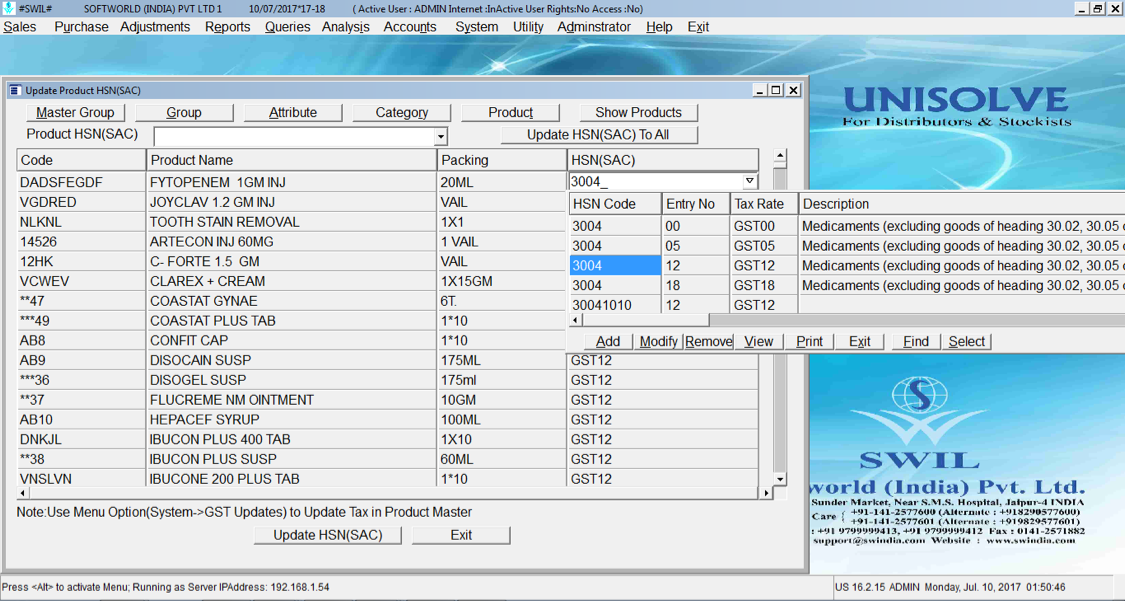Click the bottom Update HSN(SAC) button
1125x601 pixels.
point(328,535)
